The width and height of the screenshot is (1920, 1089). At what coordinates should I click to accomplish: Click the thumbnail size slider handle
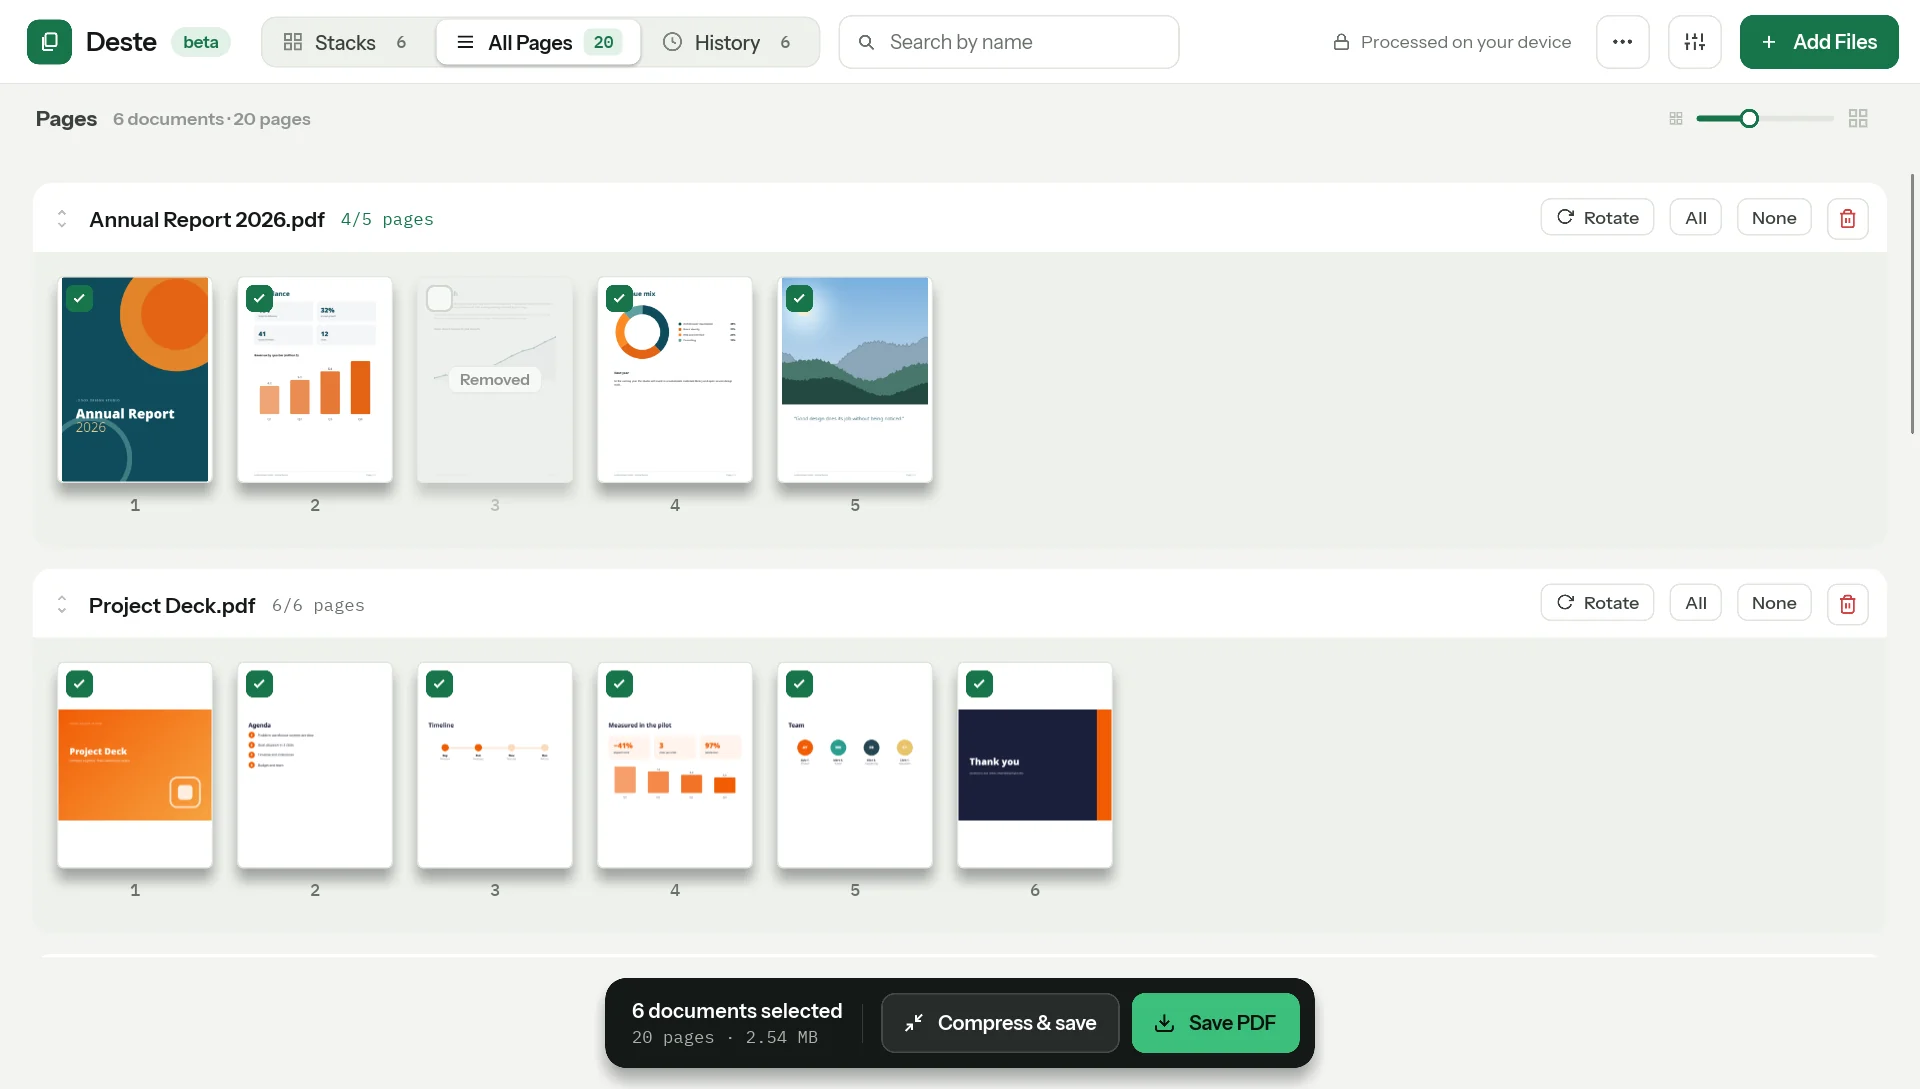pos(1749,119)
